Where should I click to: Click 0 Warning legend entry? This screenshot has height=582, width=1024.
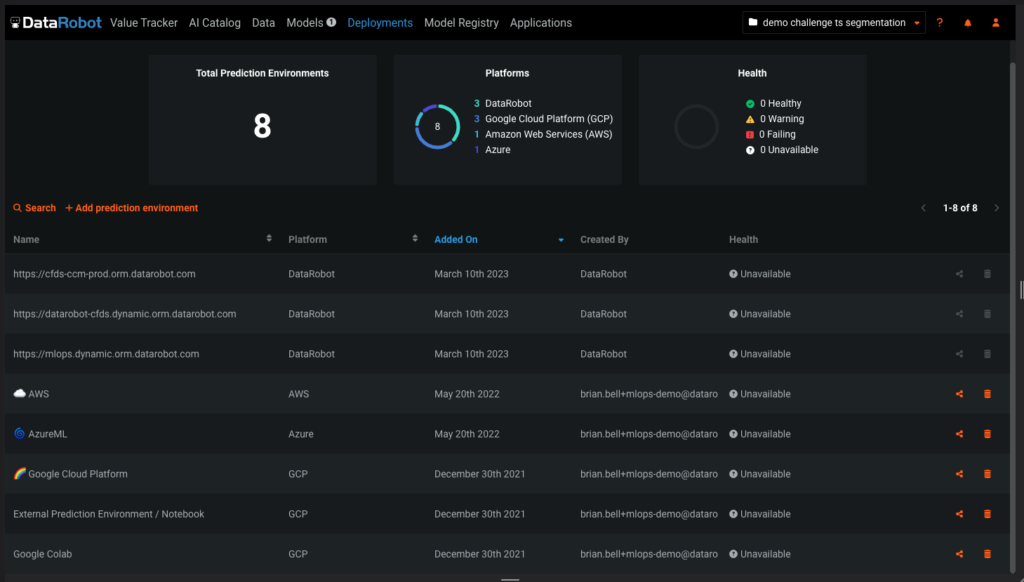(775, 119)
